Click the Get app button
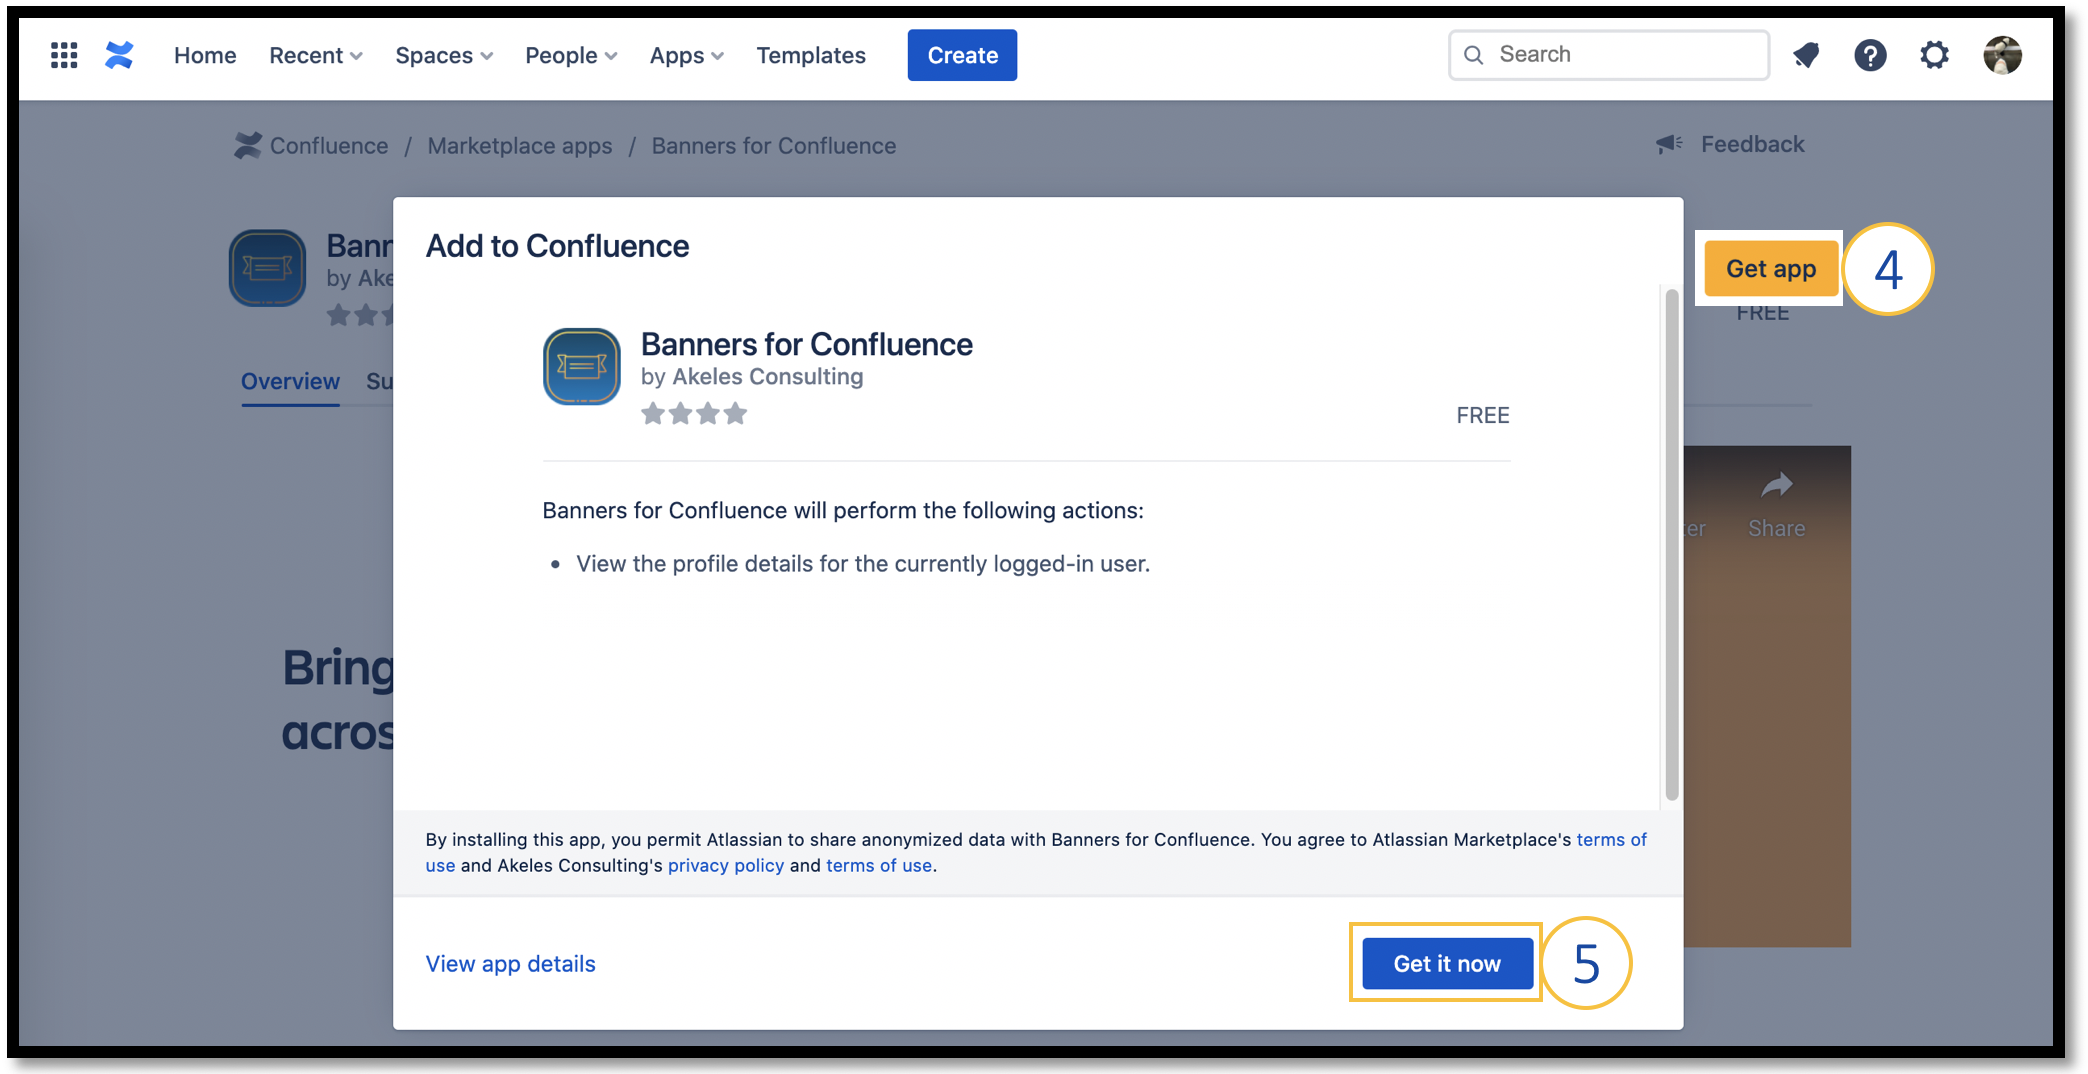Screen dimensions: 2088x1074 (x=1770, y=268)
